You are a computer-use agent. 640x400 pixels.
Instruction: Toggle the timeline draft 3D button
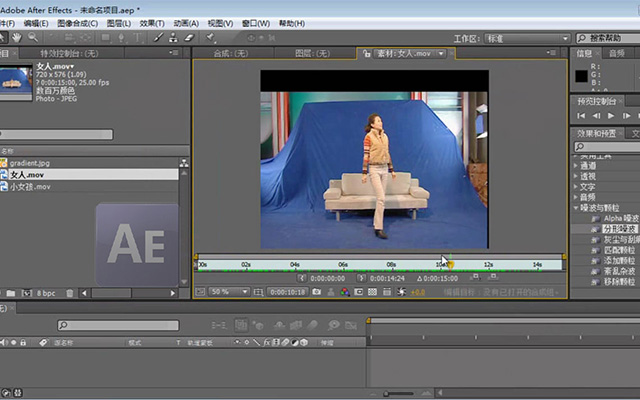(258, 325)
